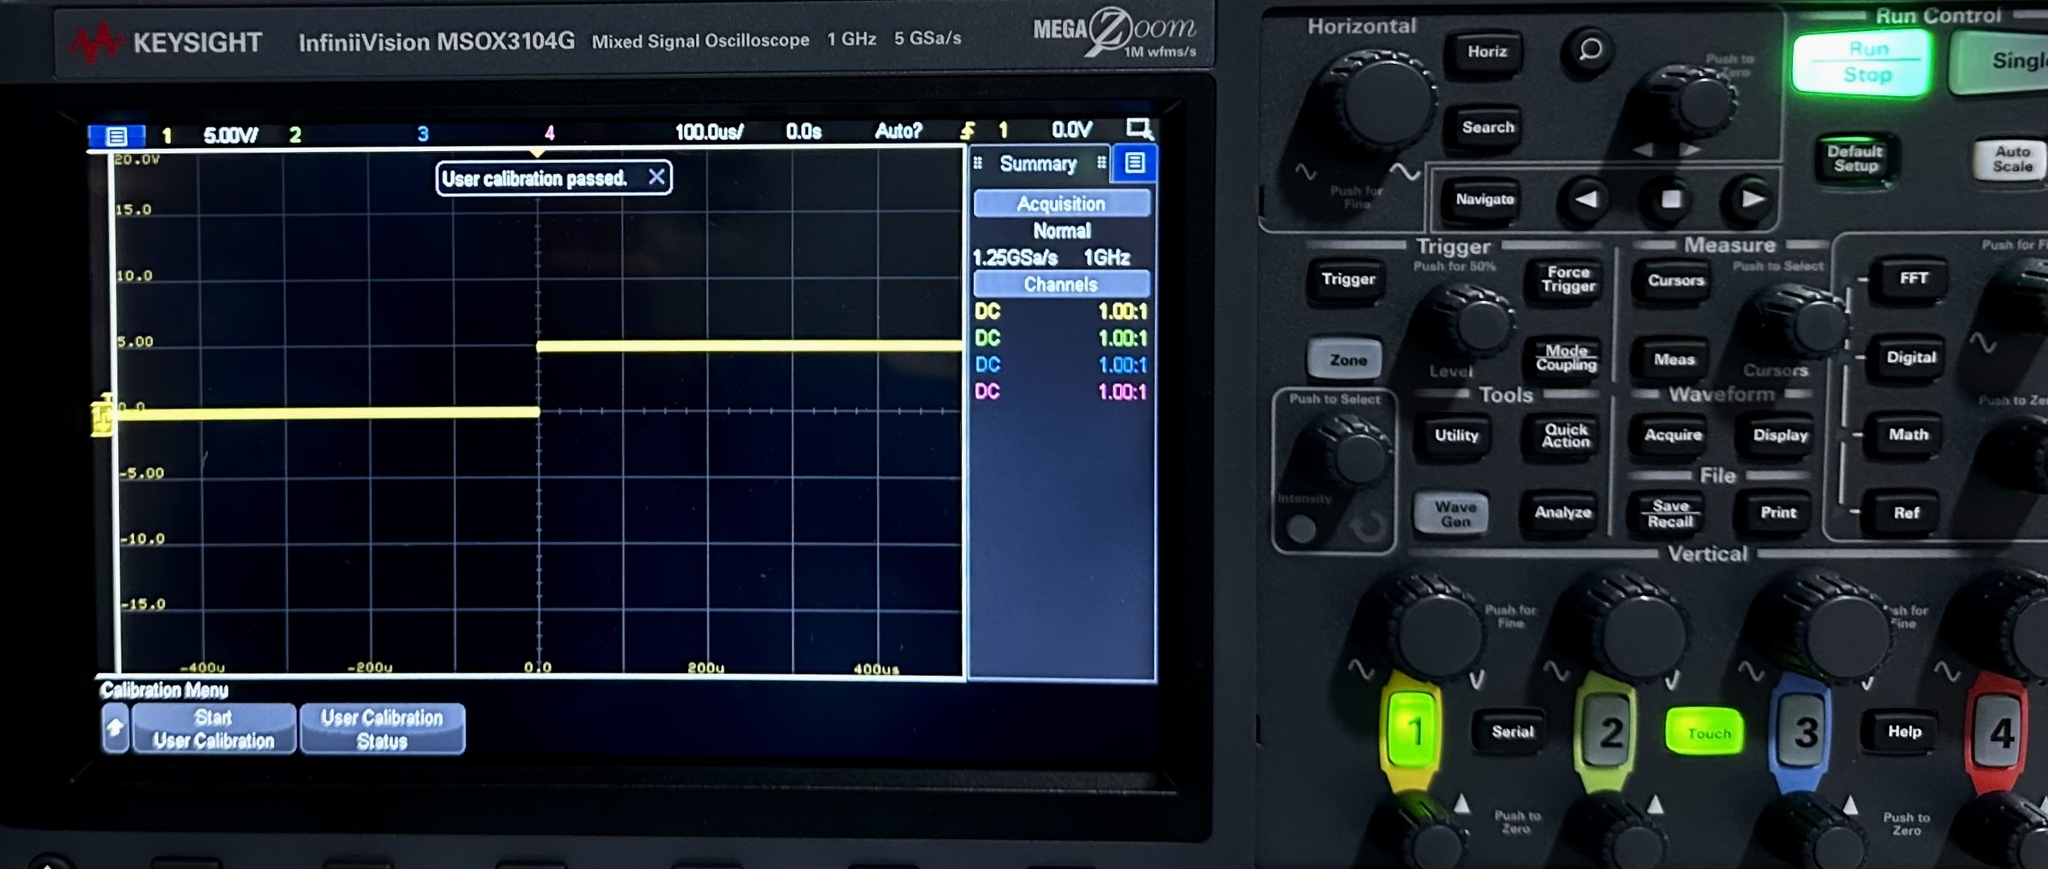Hit the Trigger key
Viewport: 2048px width, 869px height.
pos(1347,279)
